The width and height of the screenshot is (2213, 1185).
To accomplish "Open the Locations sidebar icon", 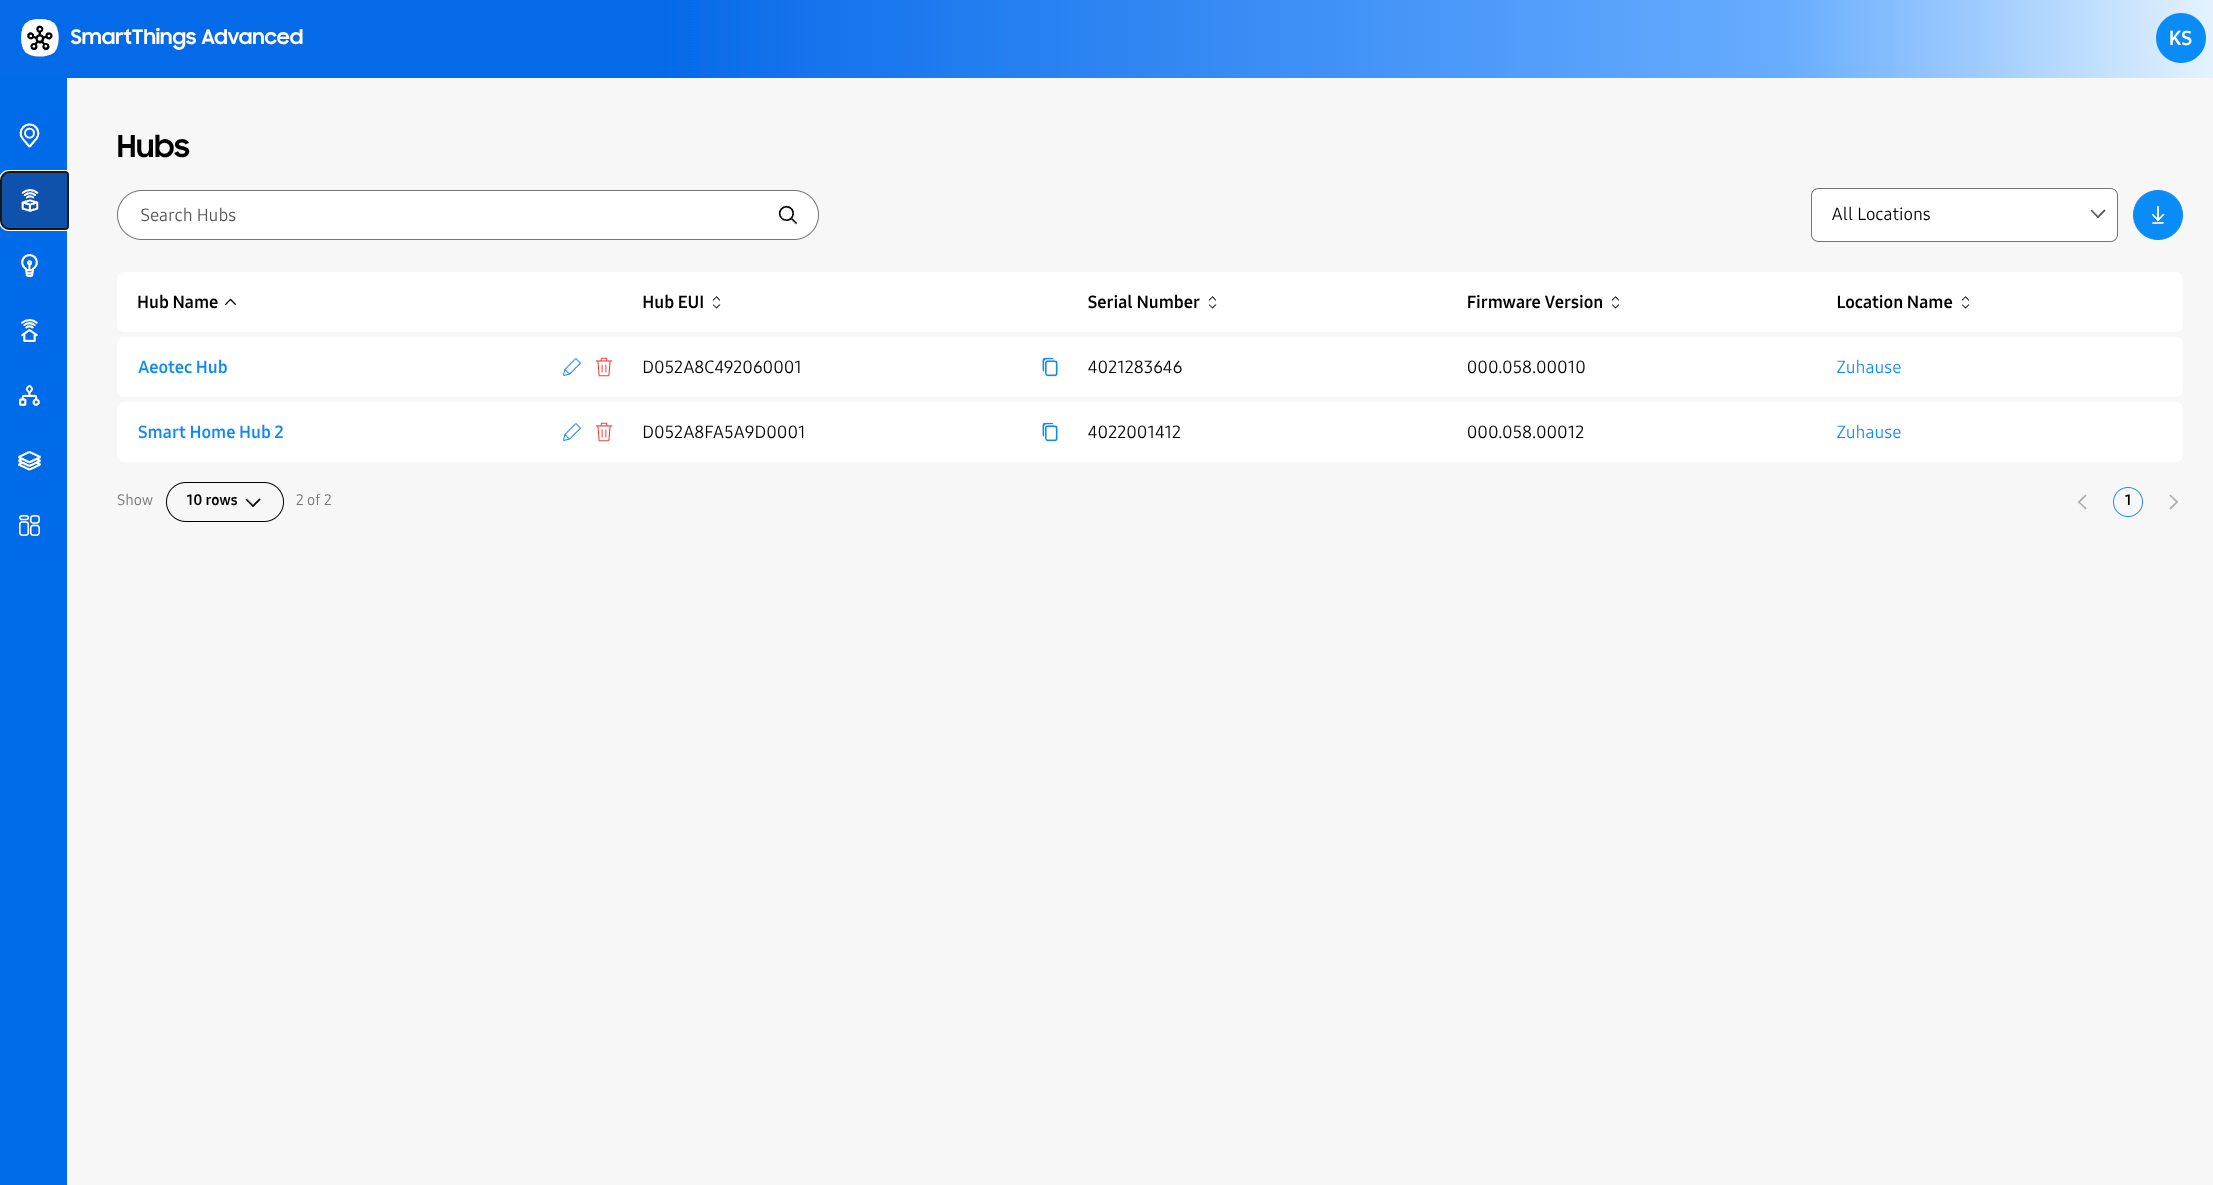I will click(30, 135).
